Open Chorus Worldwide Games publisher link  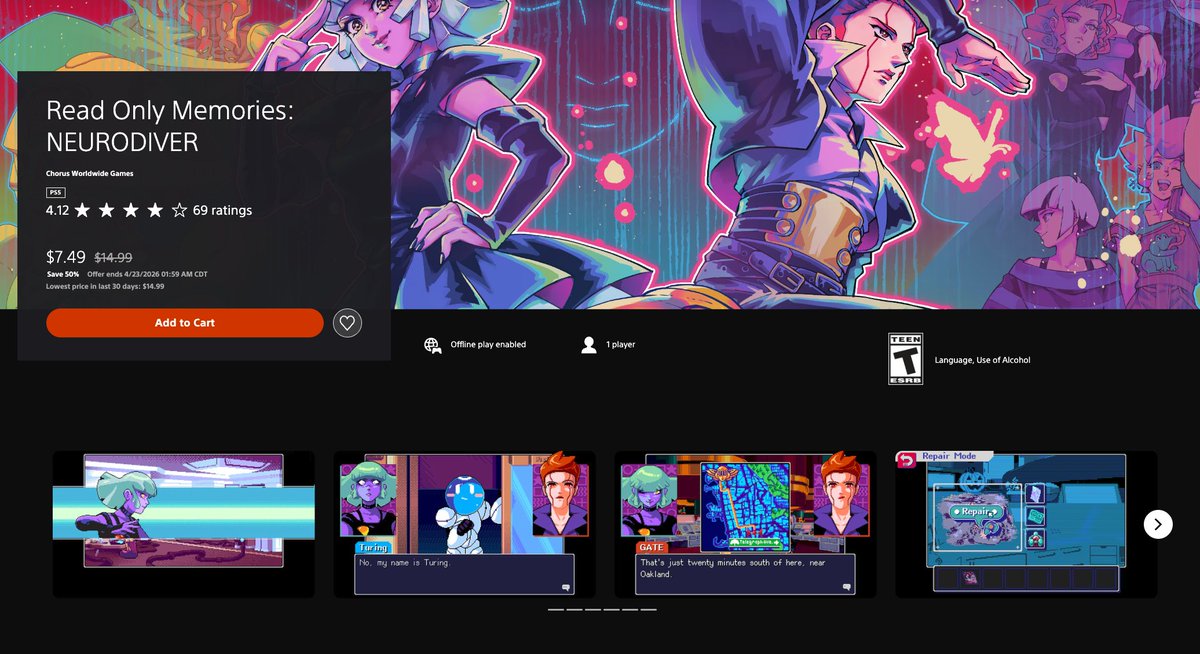pos(89,173)
